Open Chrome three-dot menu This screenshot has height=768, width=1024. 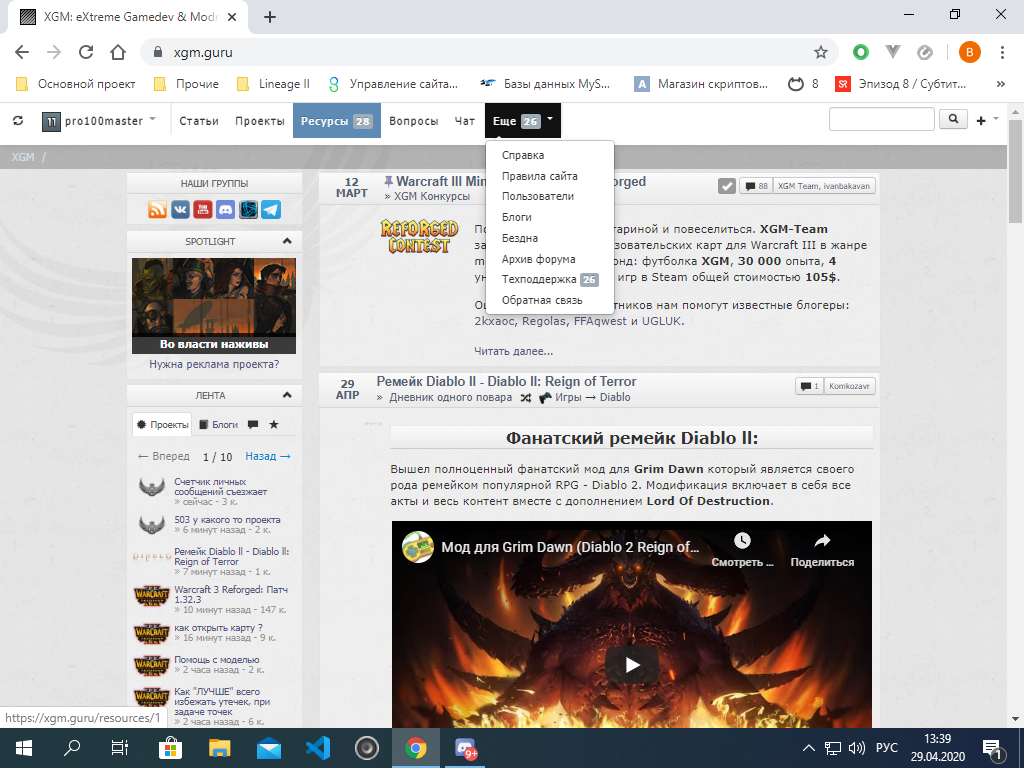click(1002, 52)
